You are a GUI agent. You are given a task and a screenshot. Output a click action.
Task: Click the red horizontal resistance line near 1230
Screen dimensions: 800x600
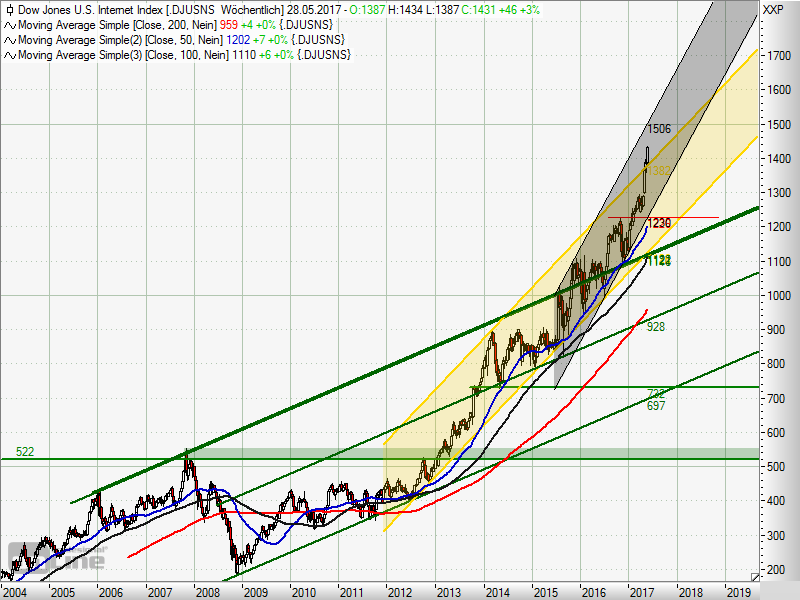tap(663, 217)
